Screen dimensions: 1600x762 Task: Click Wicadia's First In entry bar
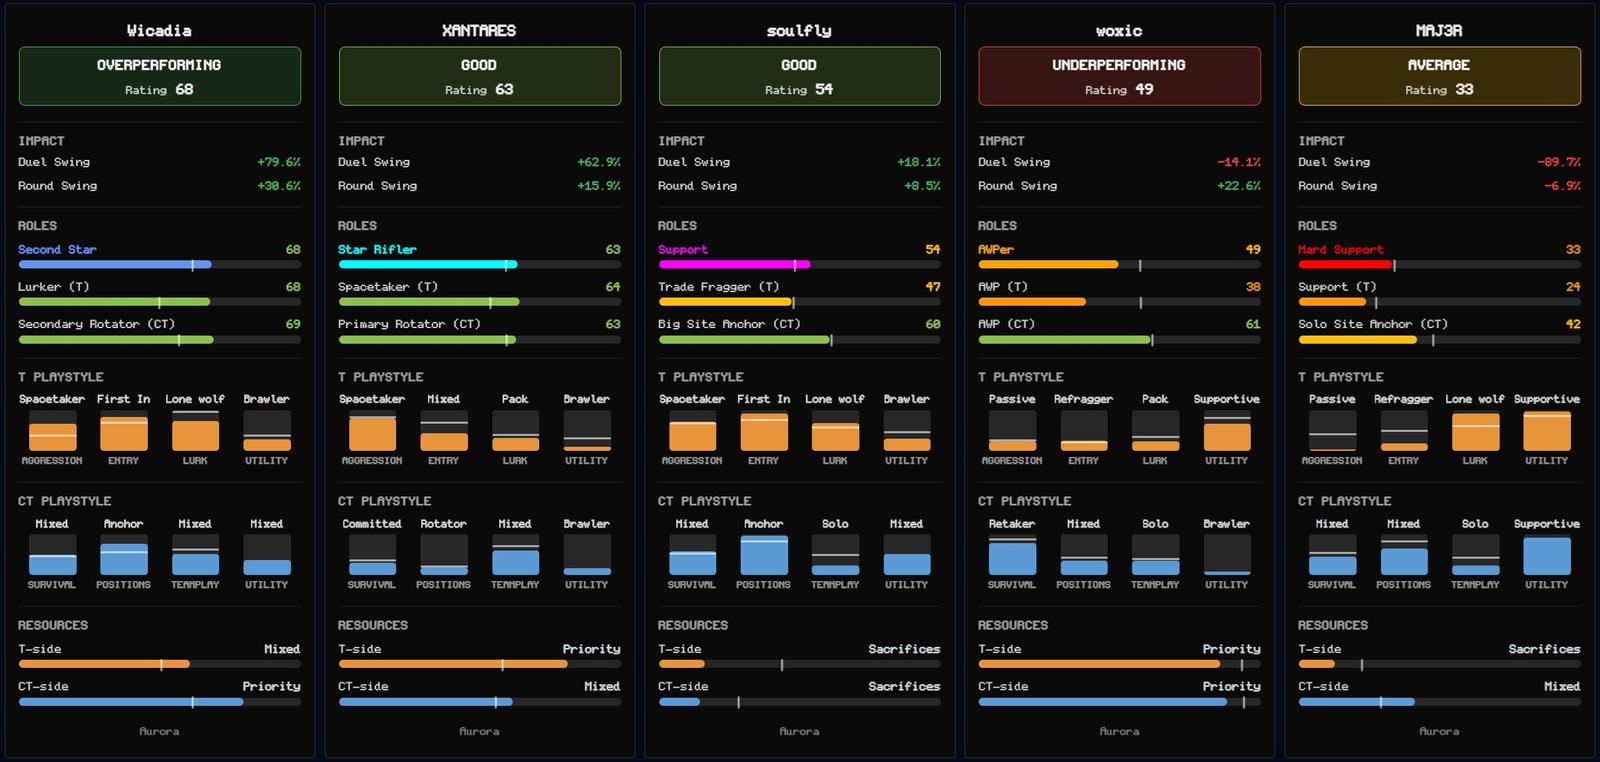click(x=124, y=431)
